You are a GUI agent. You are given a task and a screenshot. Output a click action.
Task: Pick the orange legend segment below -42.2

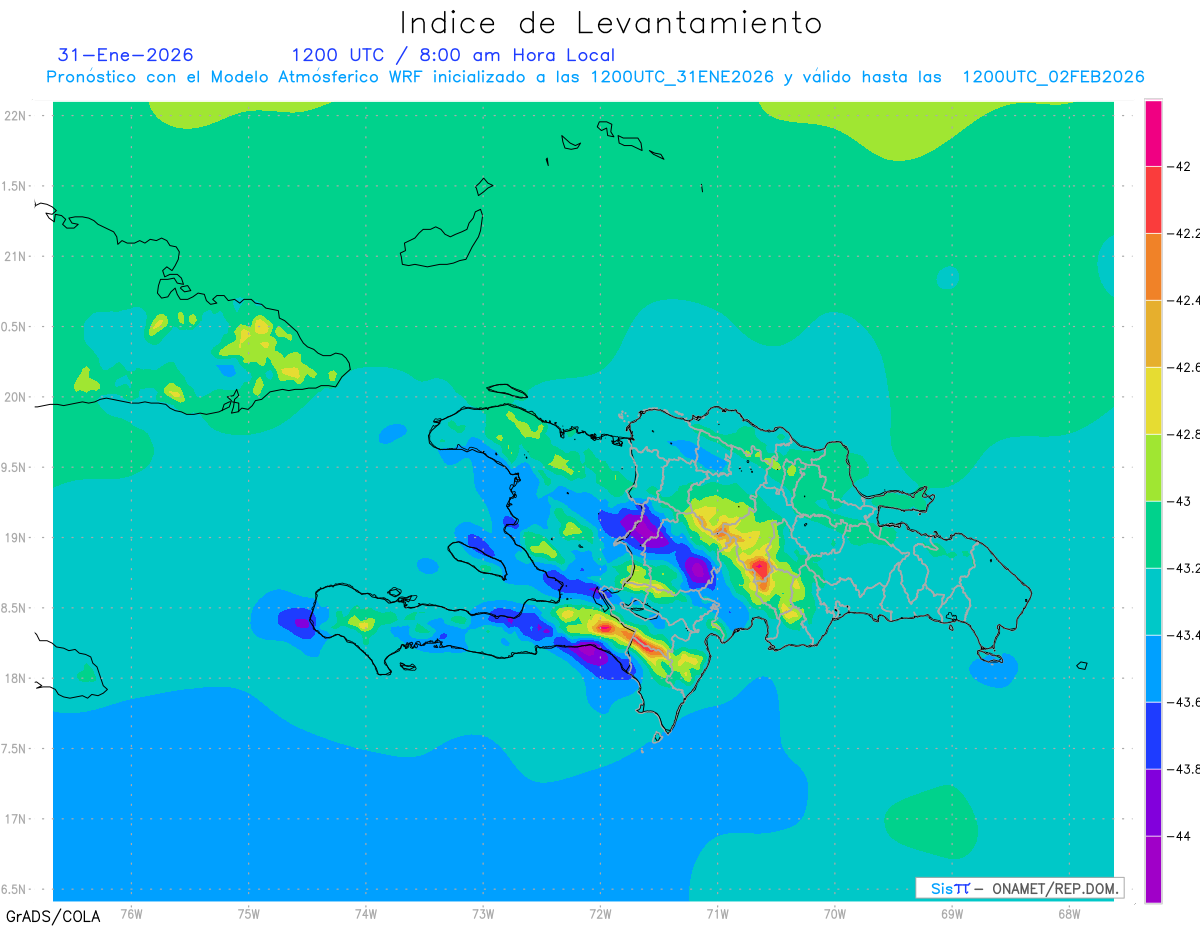[1153, 267]
